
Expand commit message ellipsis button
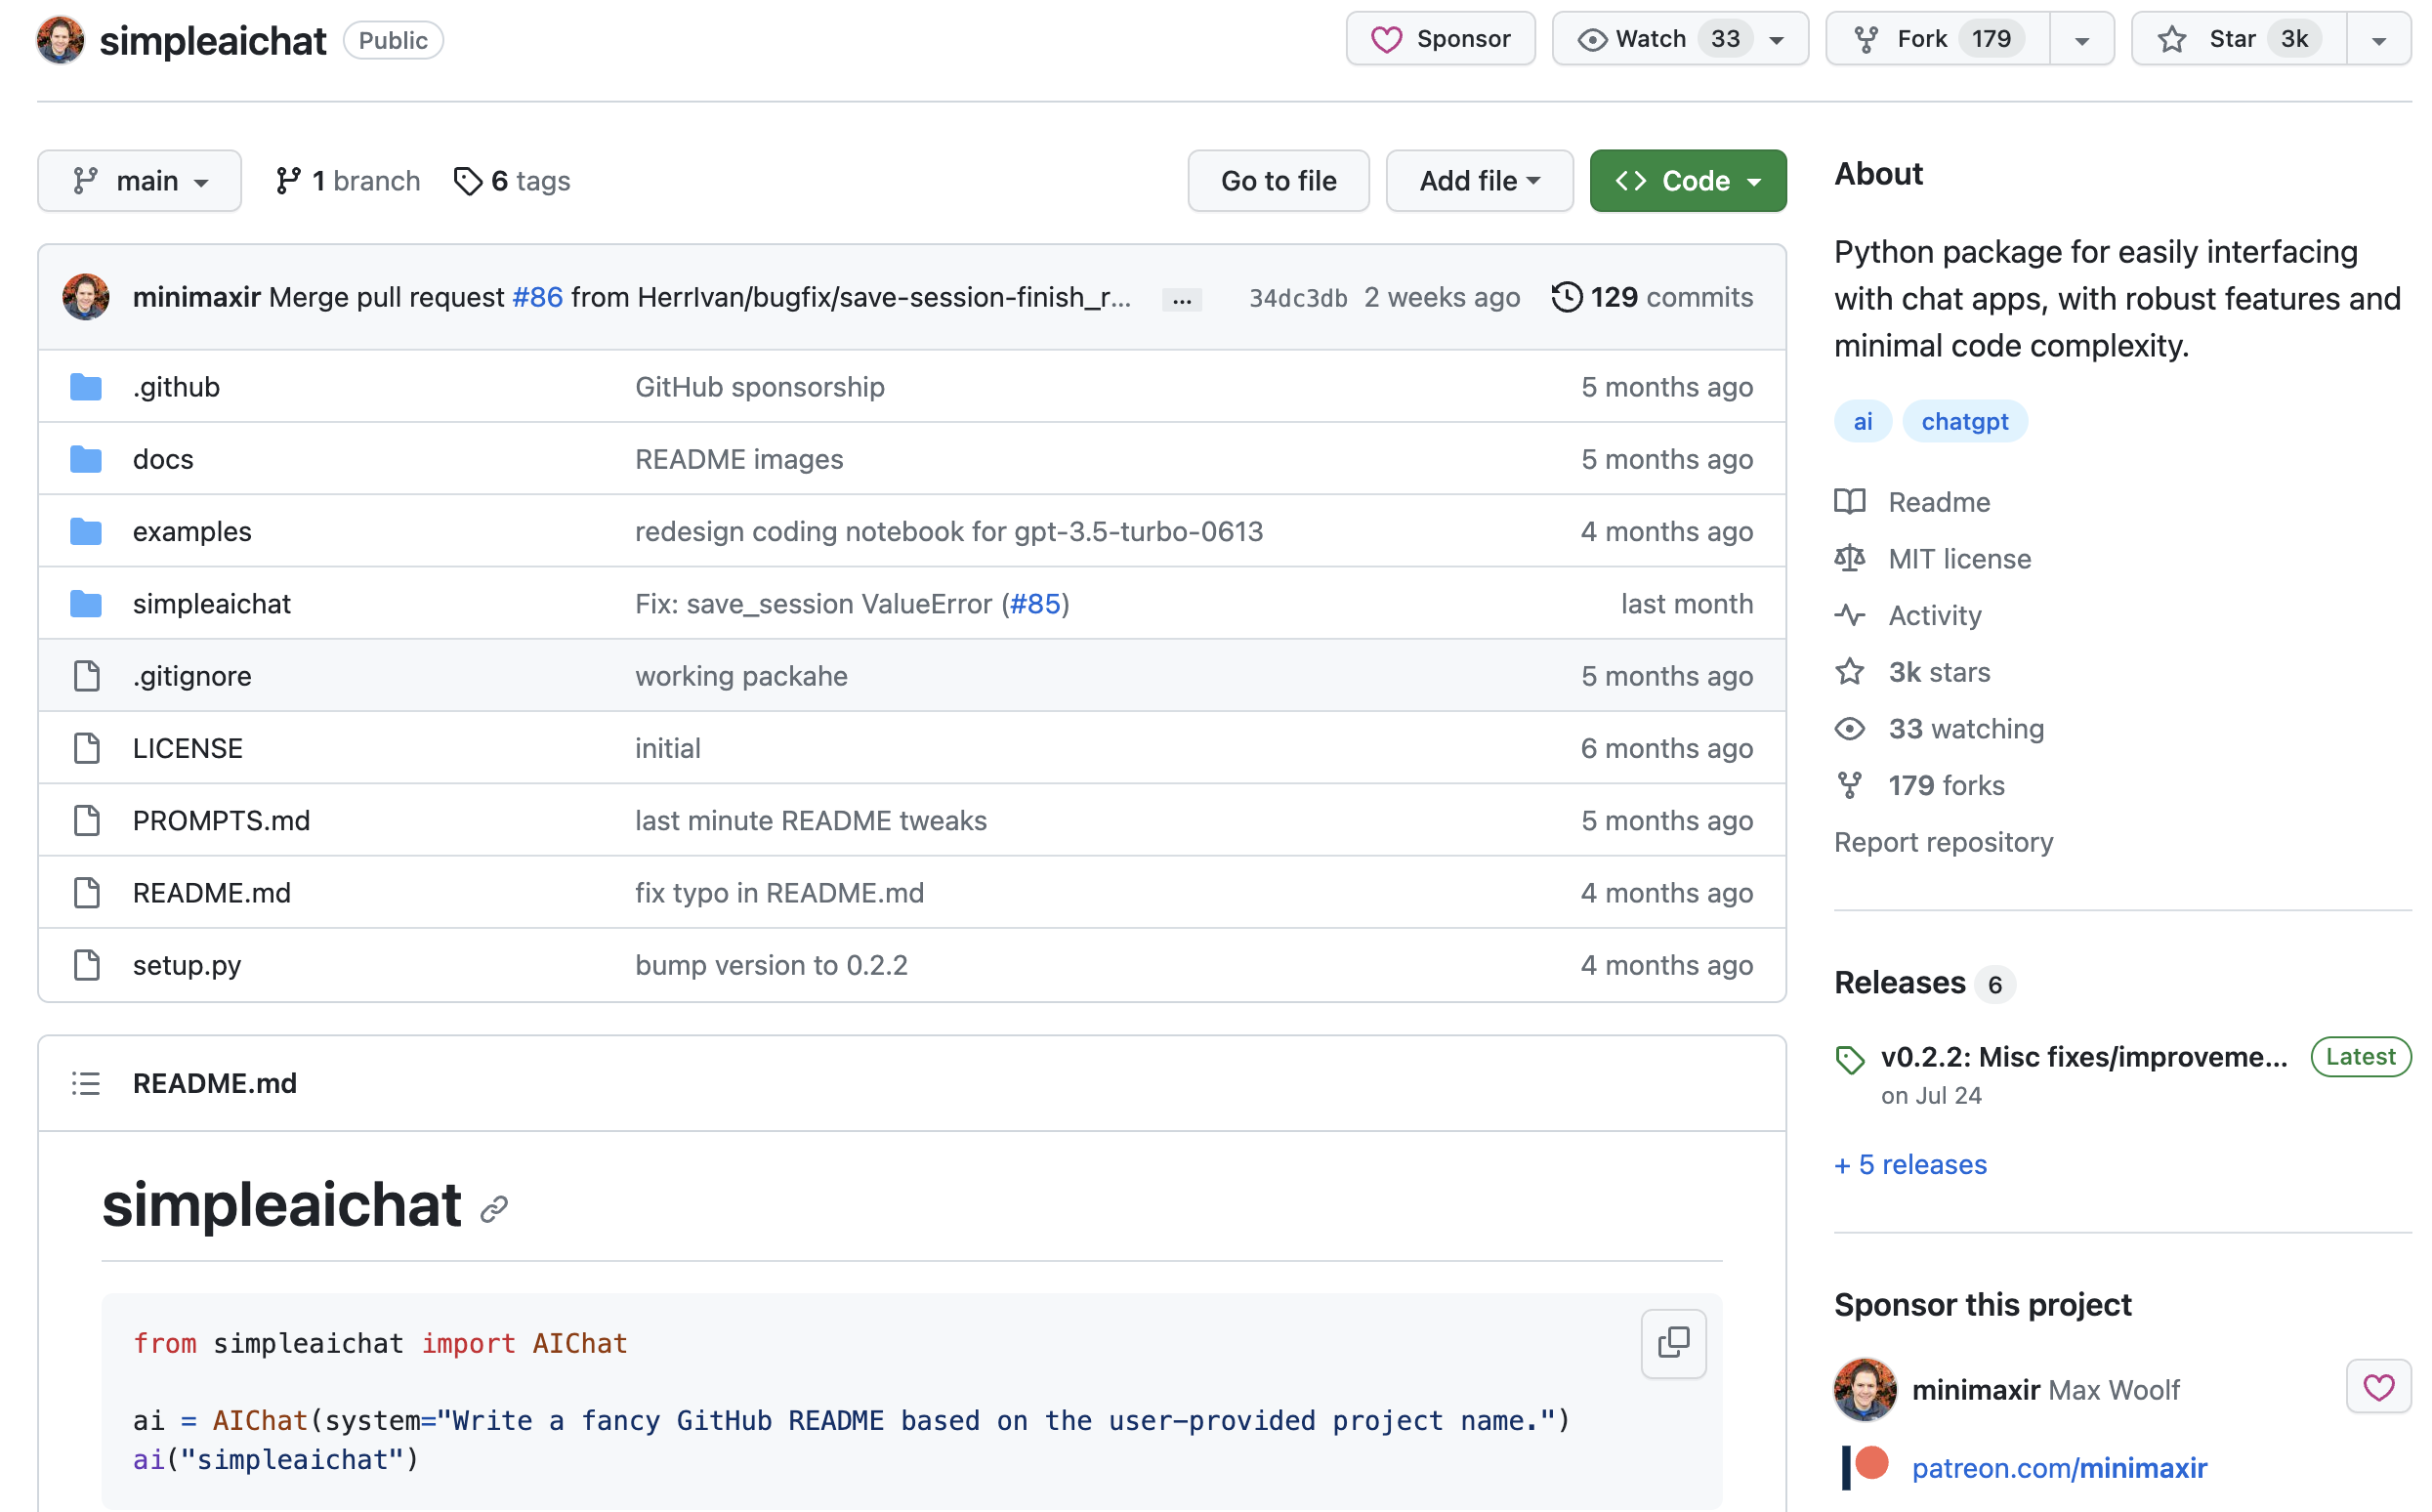click(x=1181, y=299)
